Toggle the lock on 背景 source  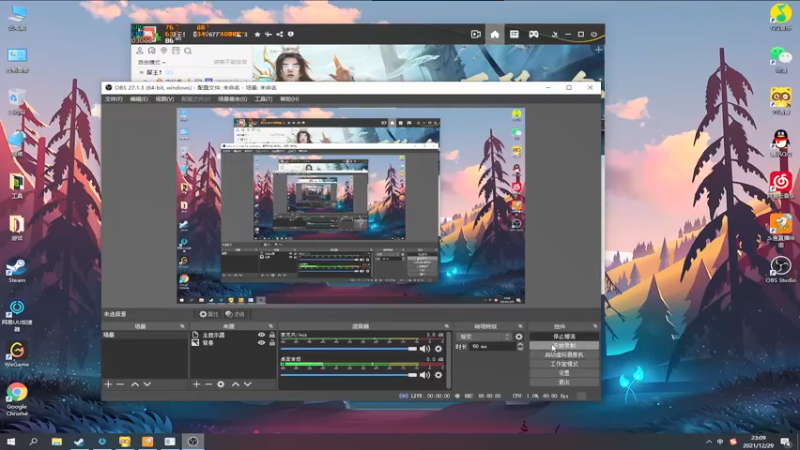(x=272, y=343)
